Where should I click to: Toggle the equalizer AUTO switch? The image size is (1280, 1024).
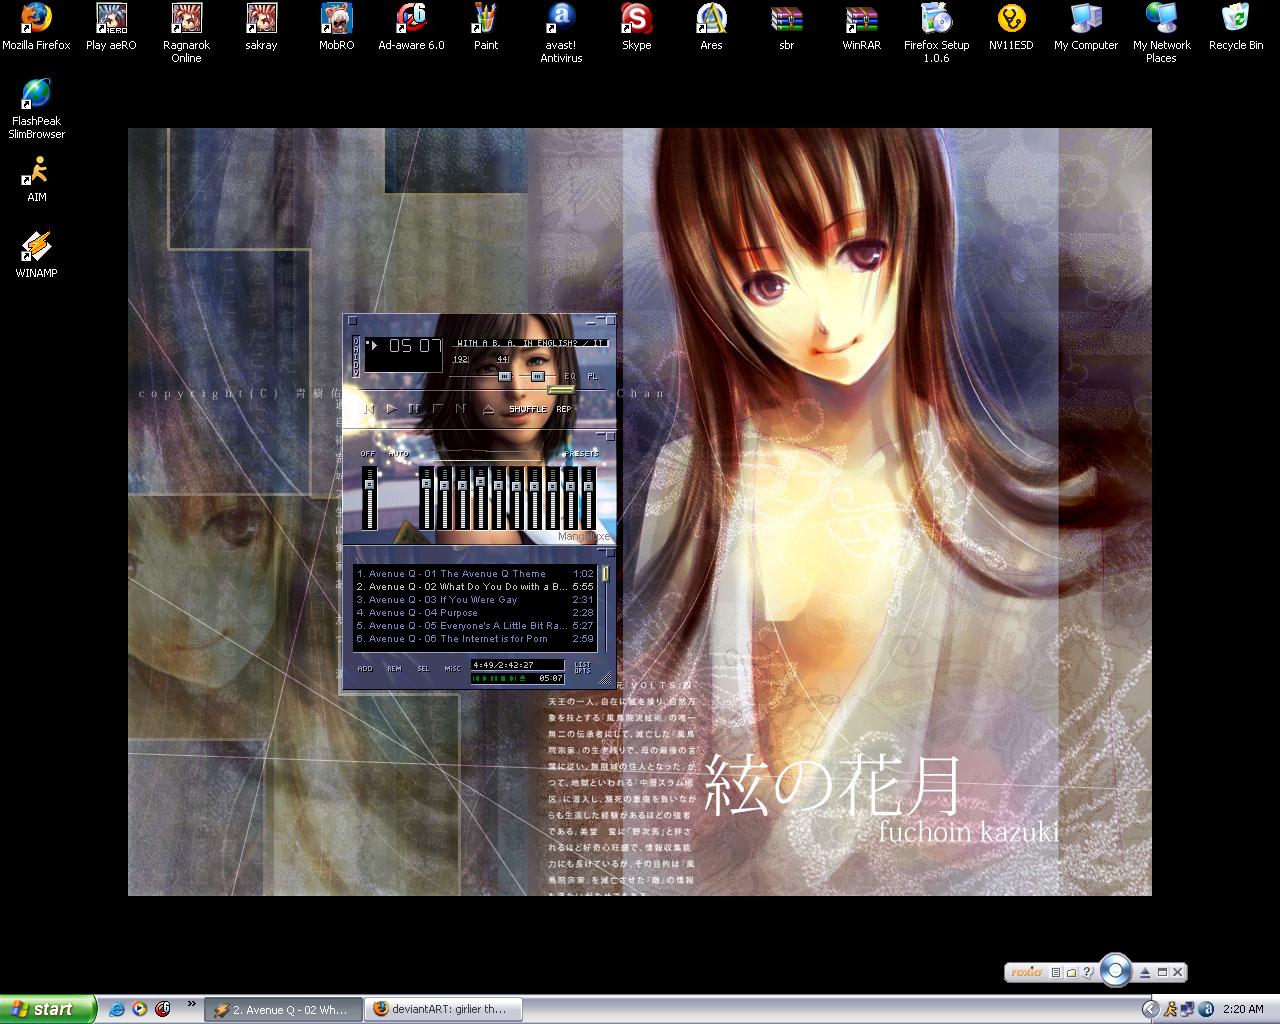coord(399,453)
